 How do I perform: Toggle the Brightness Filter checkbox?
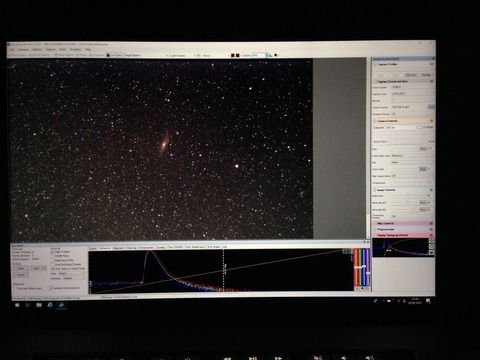[x=52, y=260]
